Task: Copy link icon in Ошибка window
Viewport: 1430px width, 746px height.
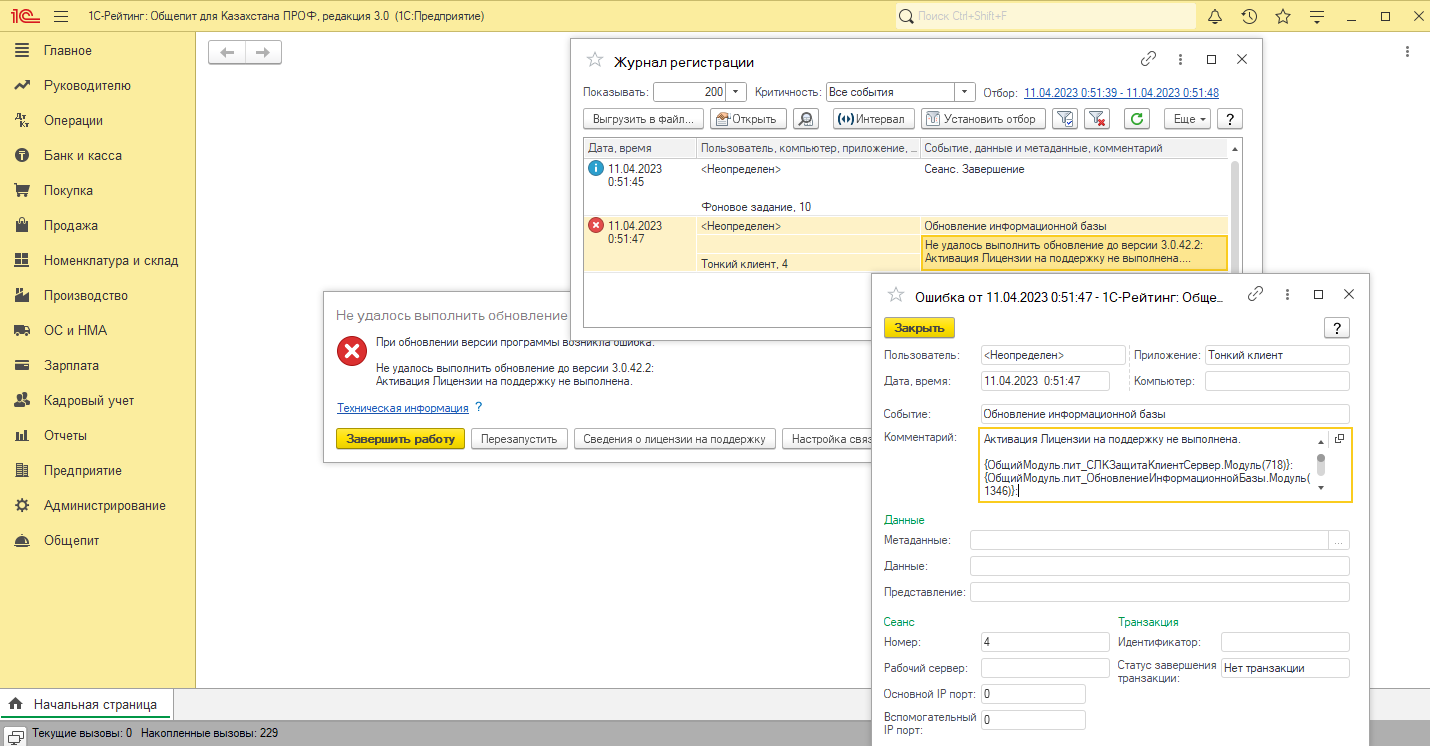Action: [1256, 294]
